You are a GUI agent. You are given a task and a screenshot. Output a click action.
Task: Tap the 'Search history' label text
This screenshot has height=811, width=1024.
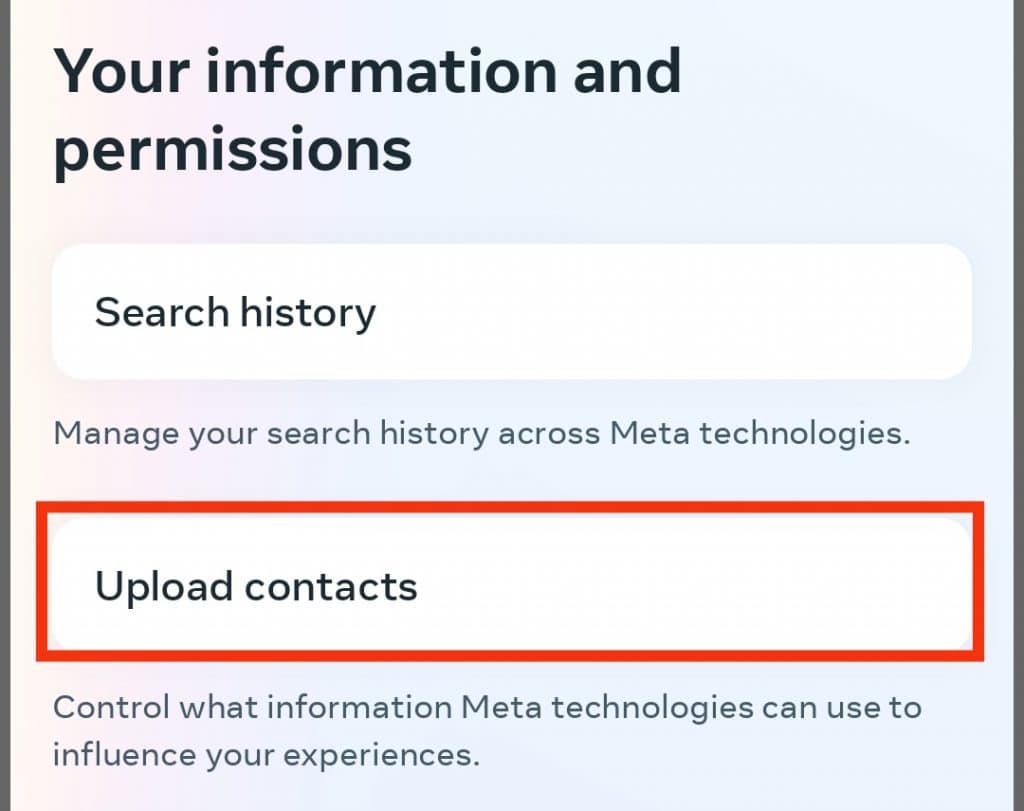click(235, 312)
